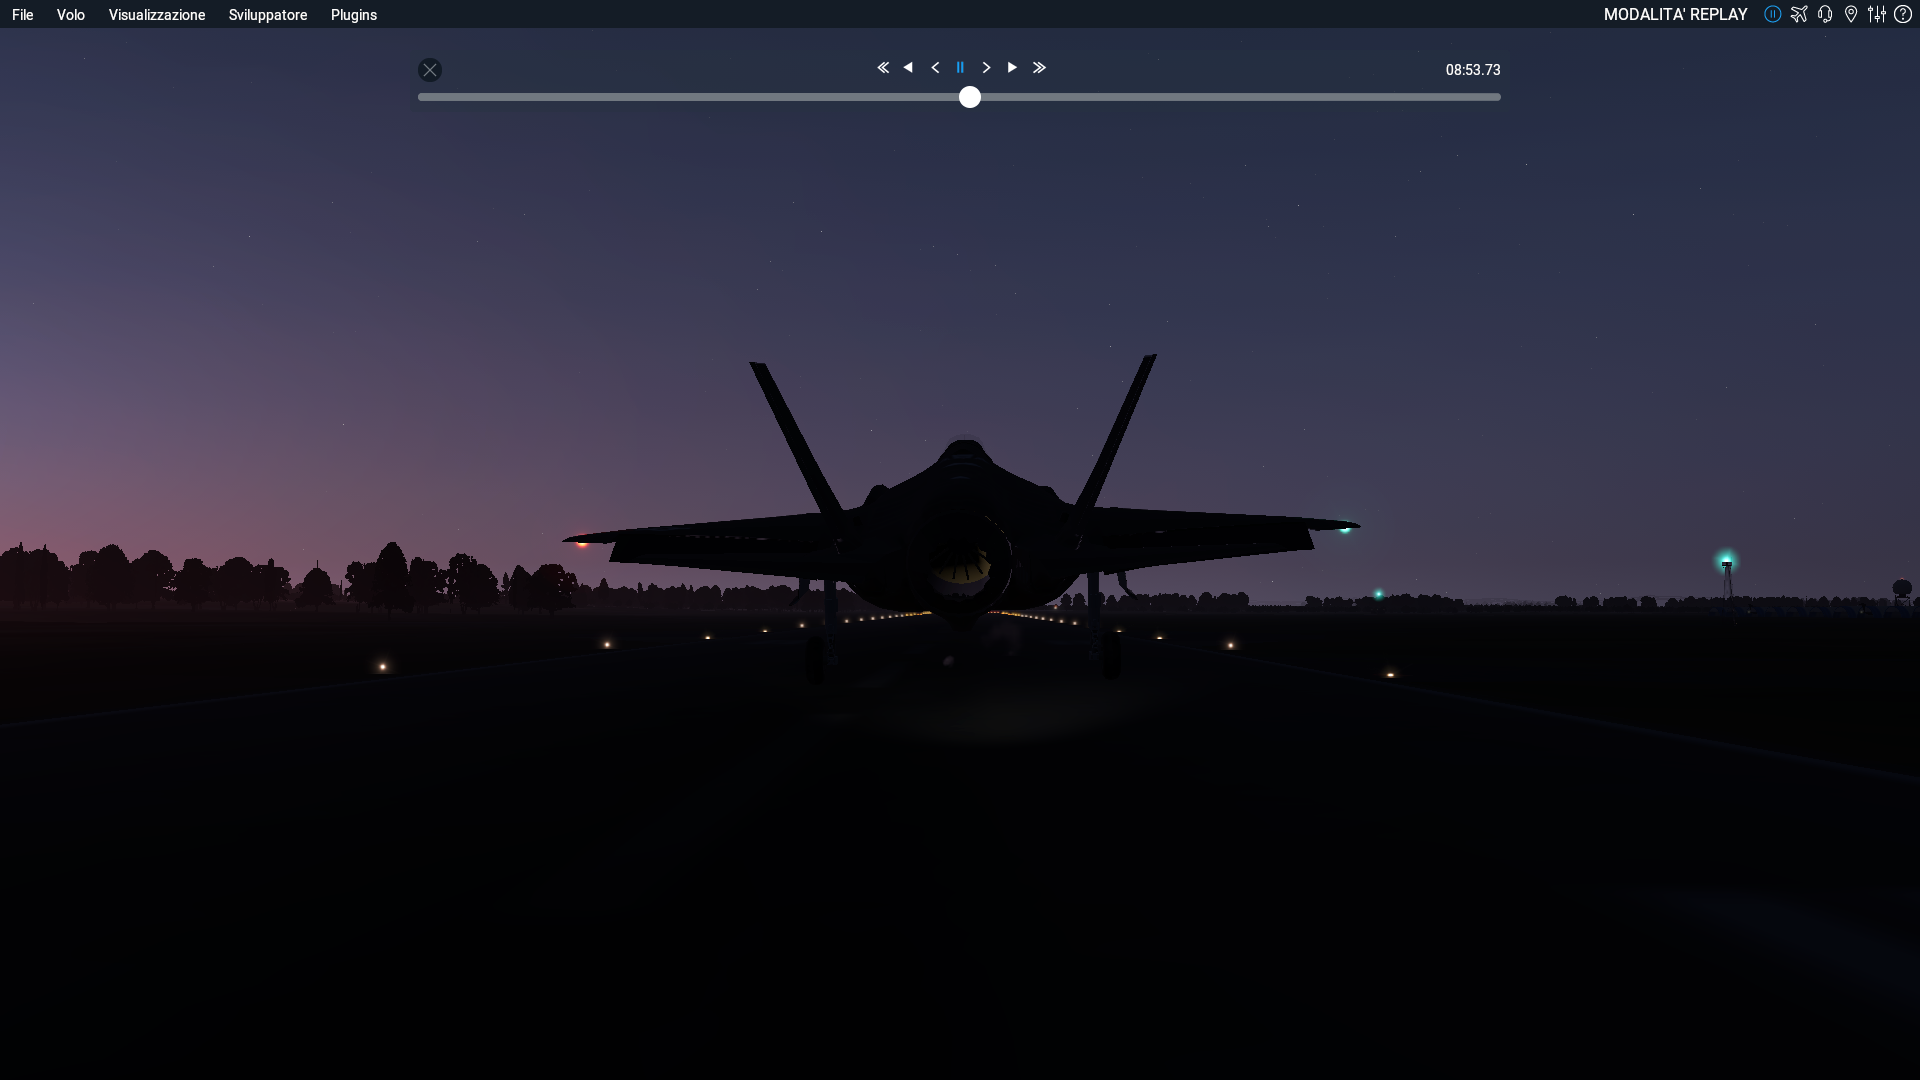
Task: Open the help question mark icon
Action: click(1903, 14)
